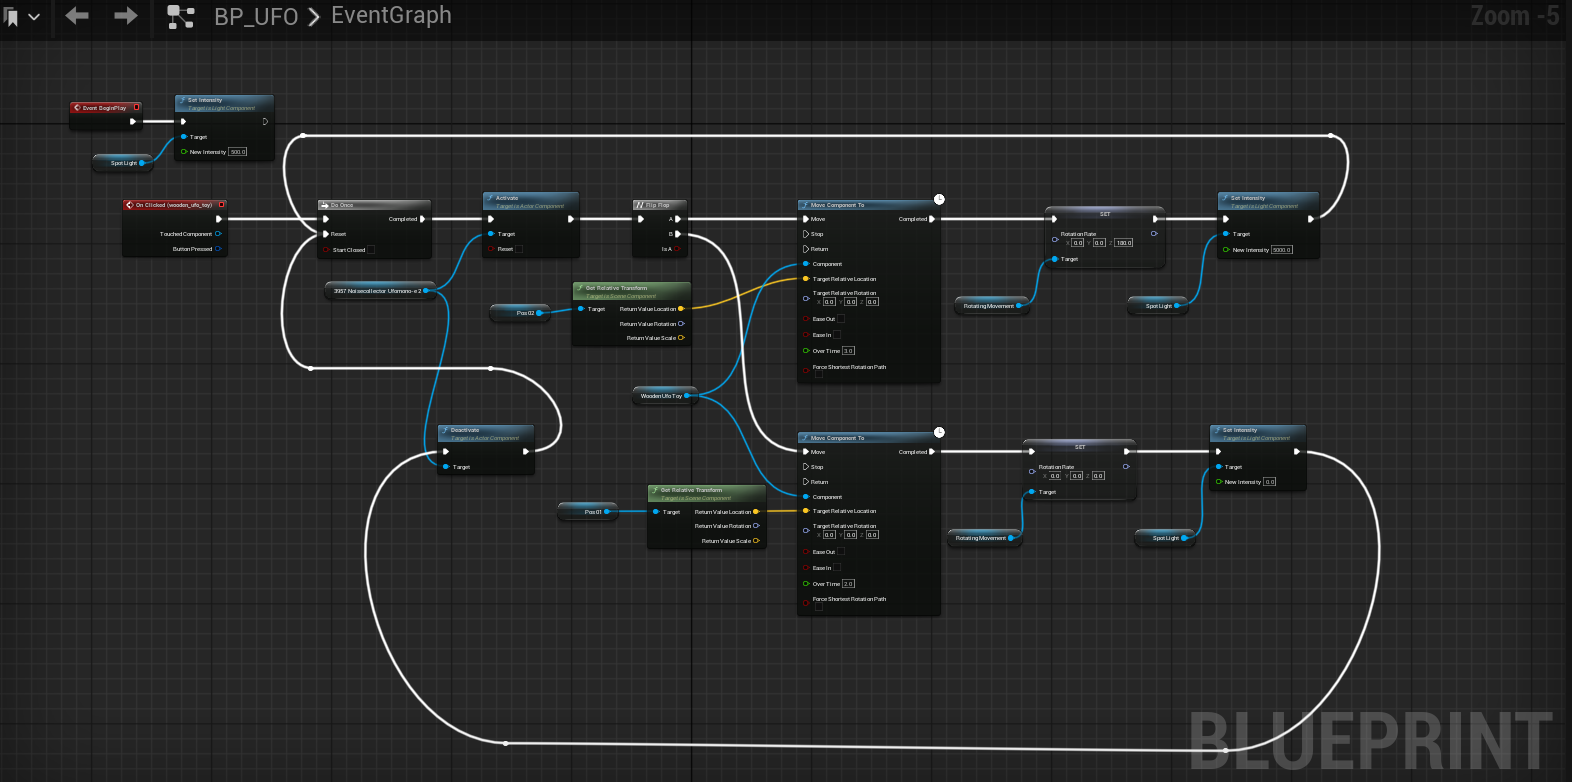Click the New Intensity 5000.0 input field

[x=1282, y=250]
